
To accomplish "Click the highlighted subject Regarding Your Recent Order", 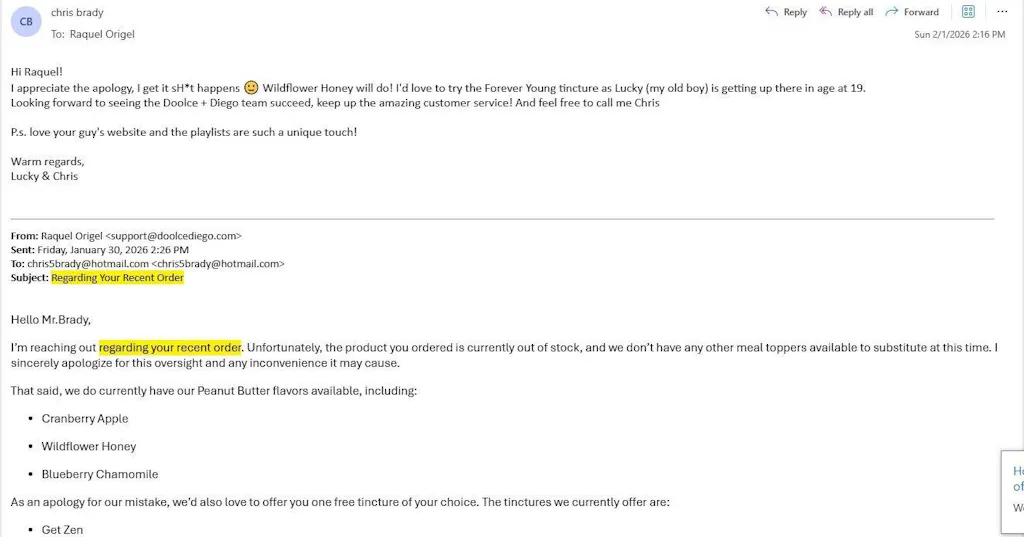I will tap(118, 278).
